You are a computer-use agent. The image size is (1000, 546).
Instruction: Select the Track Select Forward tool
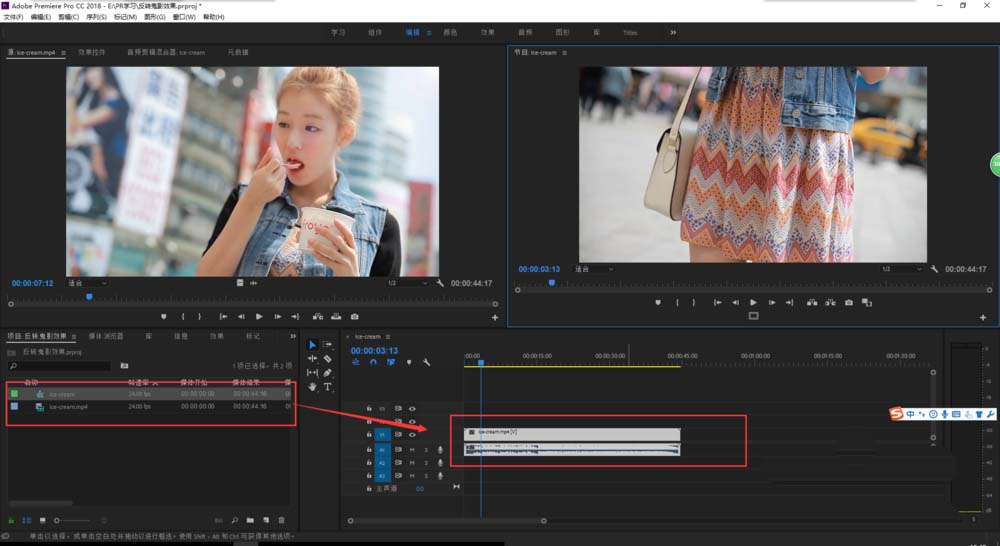point(327,344)
